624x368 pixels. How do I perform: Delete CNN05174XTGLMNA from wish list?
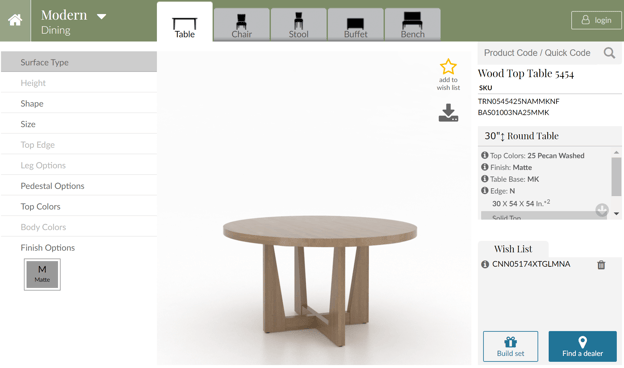tap(601, 265)
